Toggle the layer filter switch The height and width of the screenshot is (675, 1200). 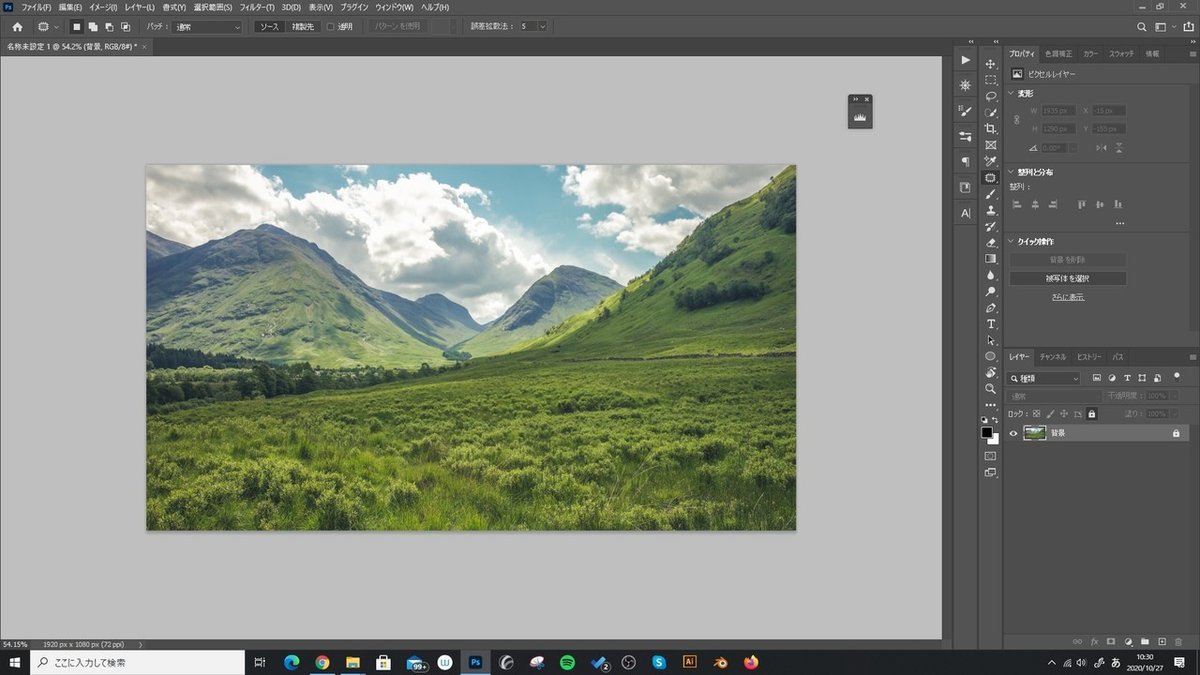pyautogui.click(x=1177, y=377)
